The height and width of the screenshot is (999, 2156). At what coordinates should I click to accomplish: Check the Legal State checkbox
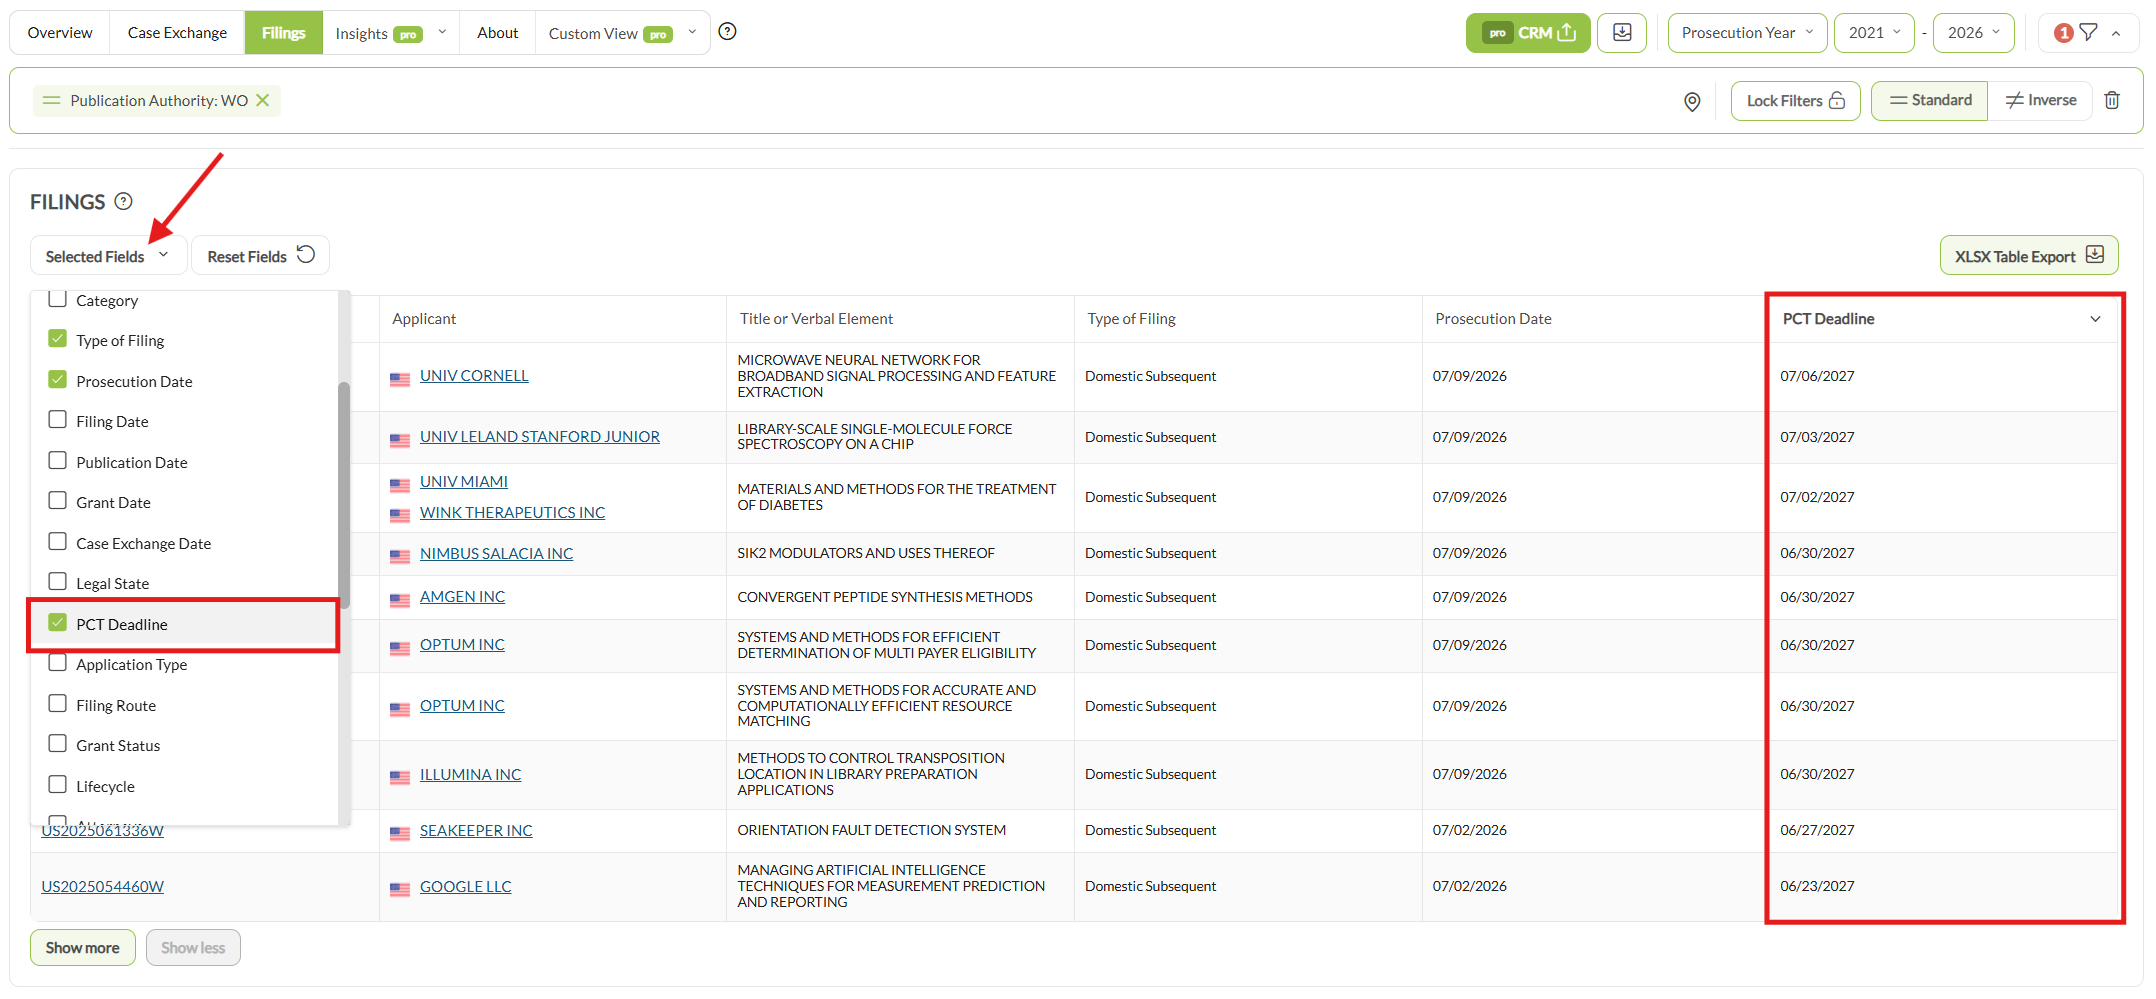pos(58,582)
